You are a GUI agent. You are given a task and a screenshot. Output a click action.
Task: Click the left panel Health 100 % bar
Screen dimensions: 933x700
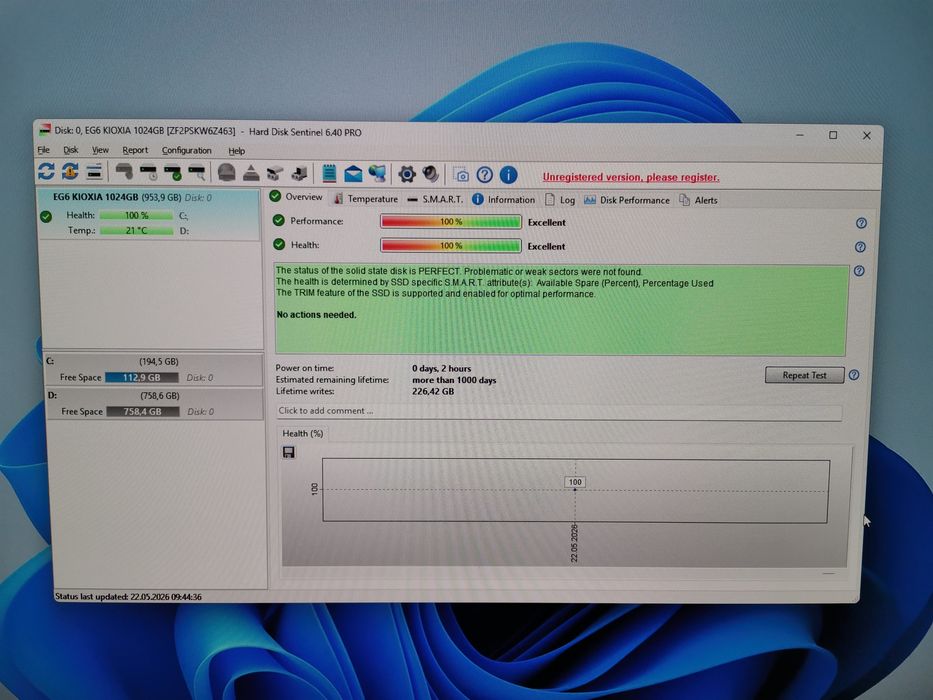136,215
